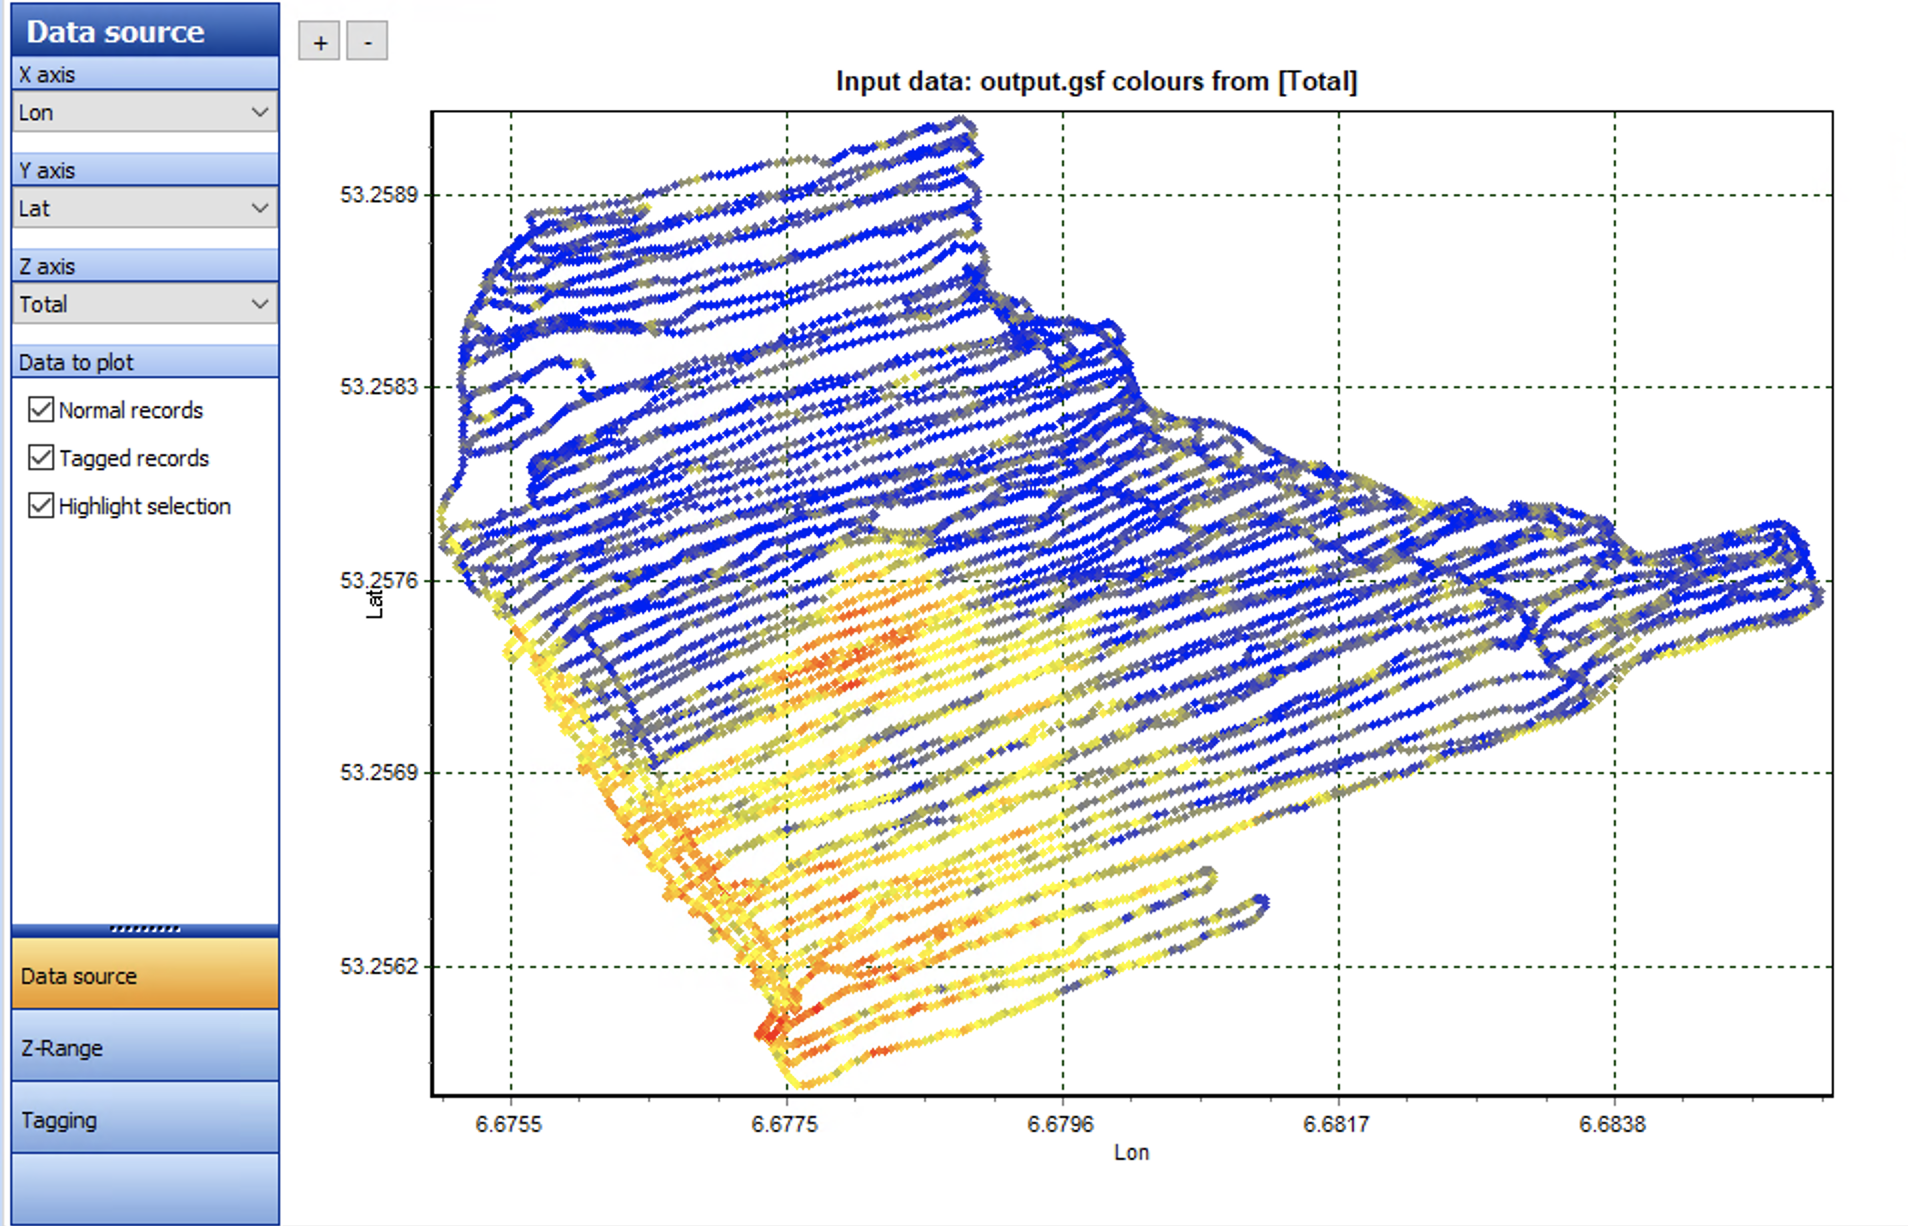
Task: Click the Data source panel header
Action: pyautogui.click(x=145, y=31)
